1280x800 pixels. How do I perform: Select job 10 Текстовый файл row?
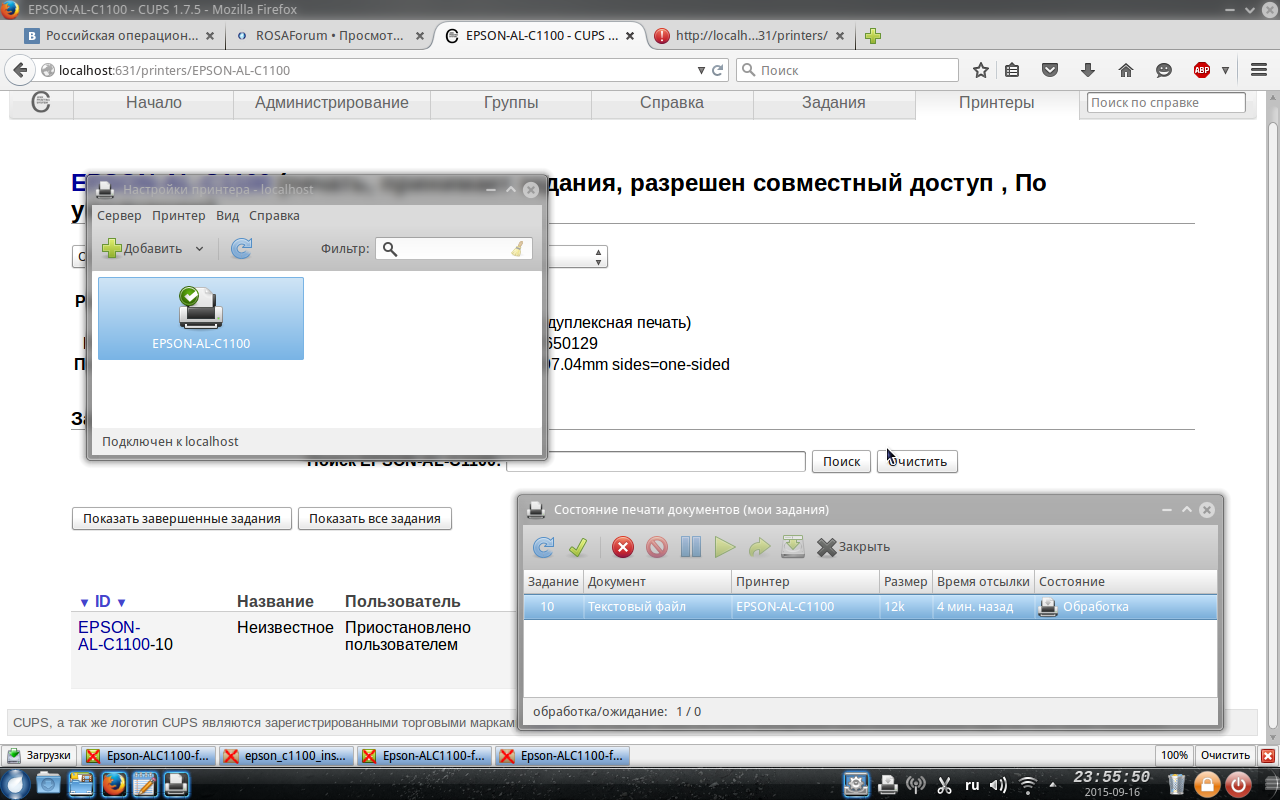point(870,607)
